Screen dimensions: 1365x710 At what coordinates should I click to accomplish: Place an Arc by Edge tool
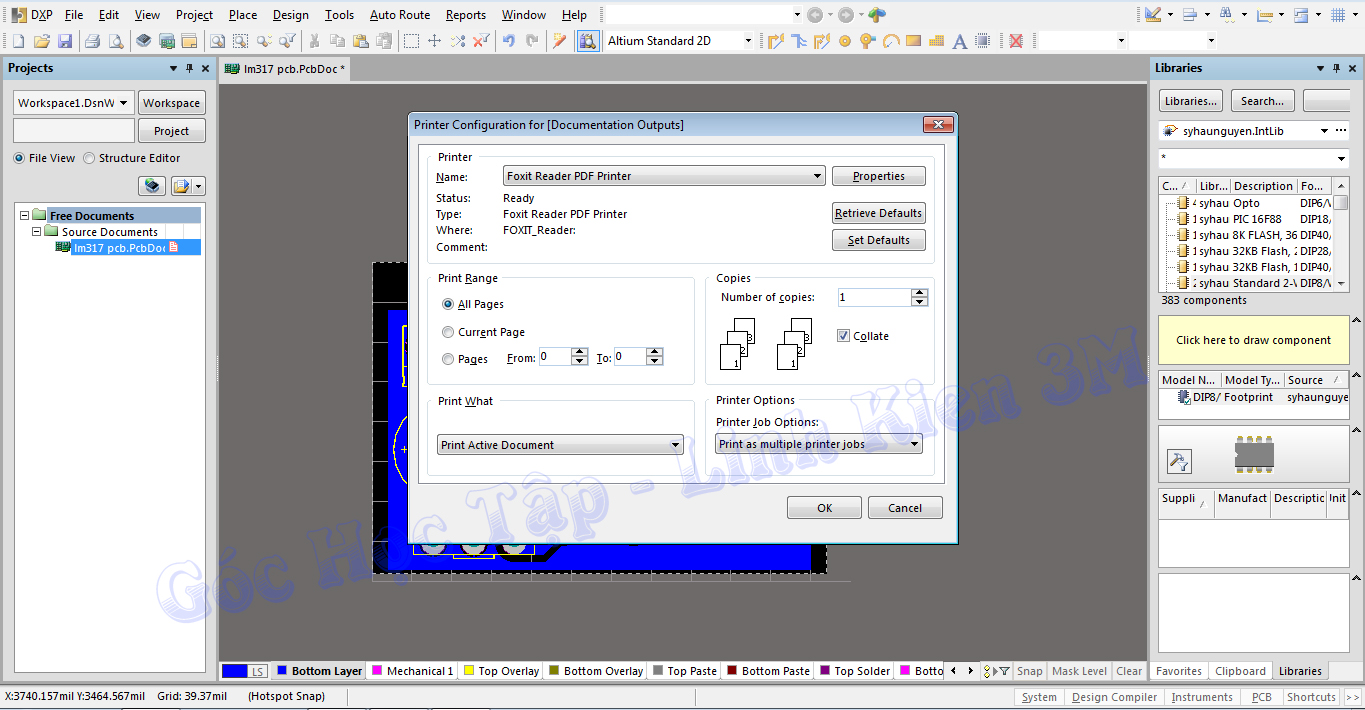pos(890,41)
